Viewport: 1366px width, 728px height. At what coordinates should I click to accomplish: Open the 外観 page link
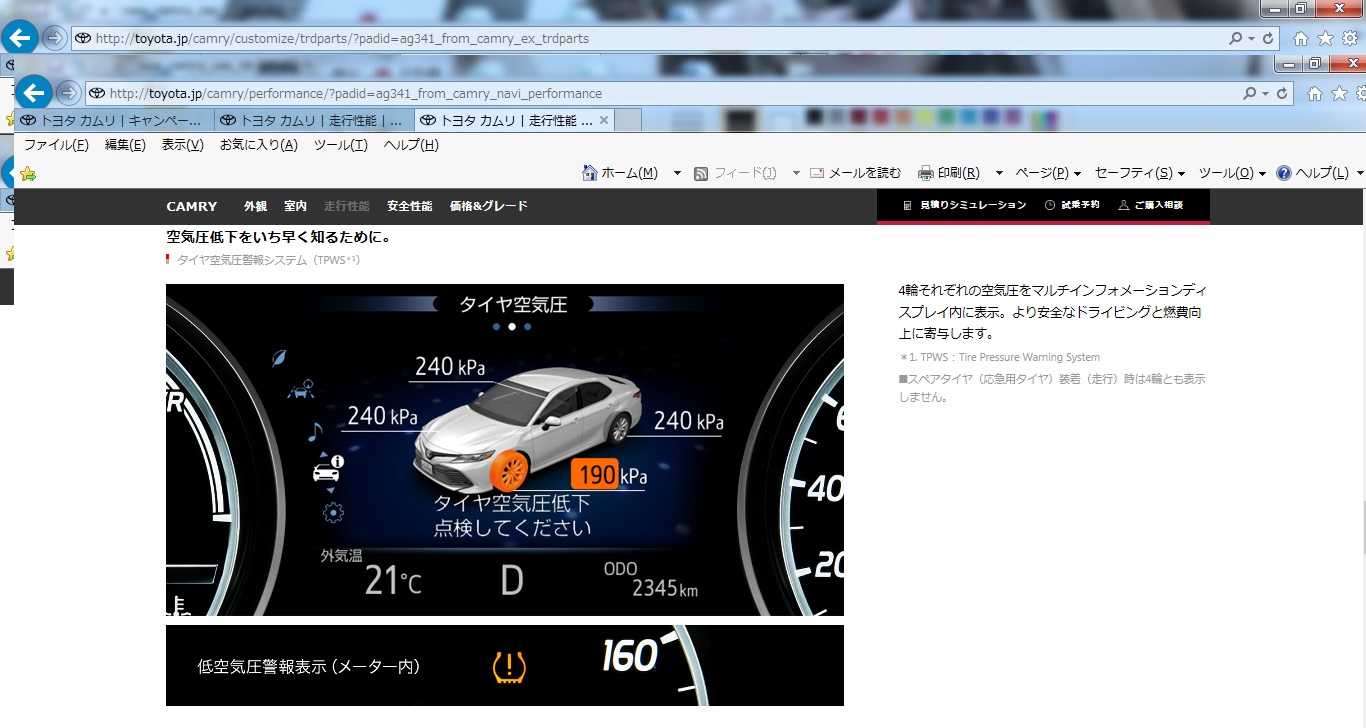point(255,206)
